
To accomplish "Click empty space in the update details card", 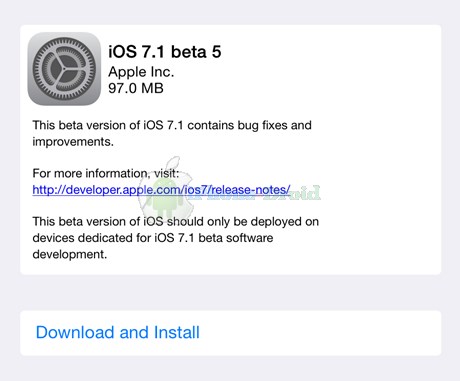I will 377,150.
